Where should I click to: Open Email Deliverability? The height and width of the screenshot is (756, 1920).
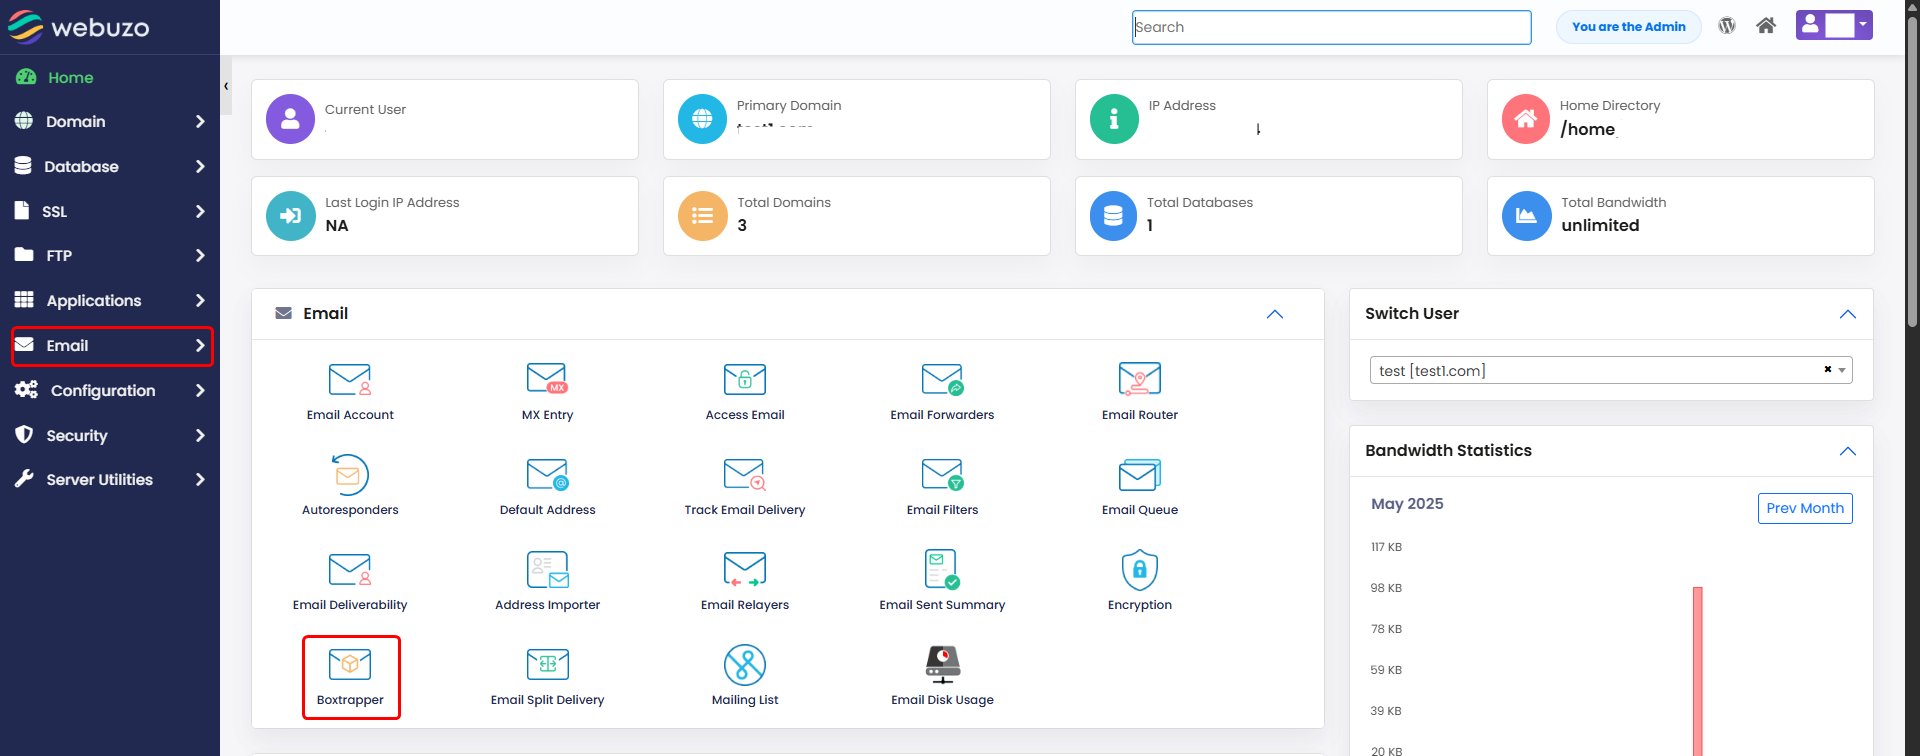350,582
